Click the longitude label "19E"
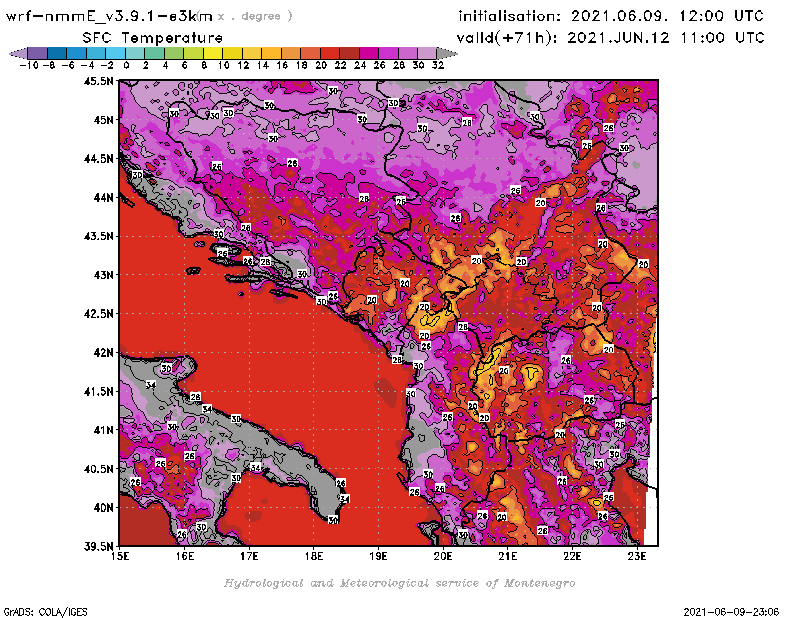The height and width of the screenshot is (618, 800). (x=379, y=556)
